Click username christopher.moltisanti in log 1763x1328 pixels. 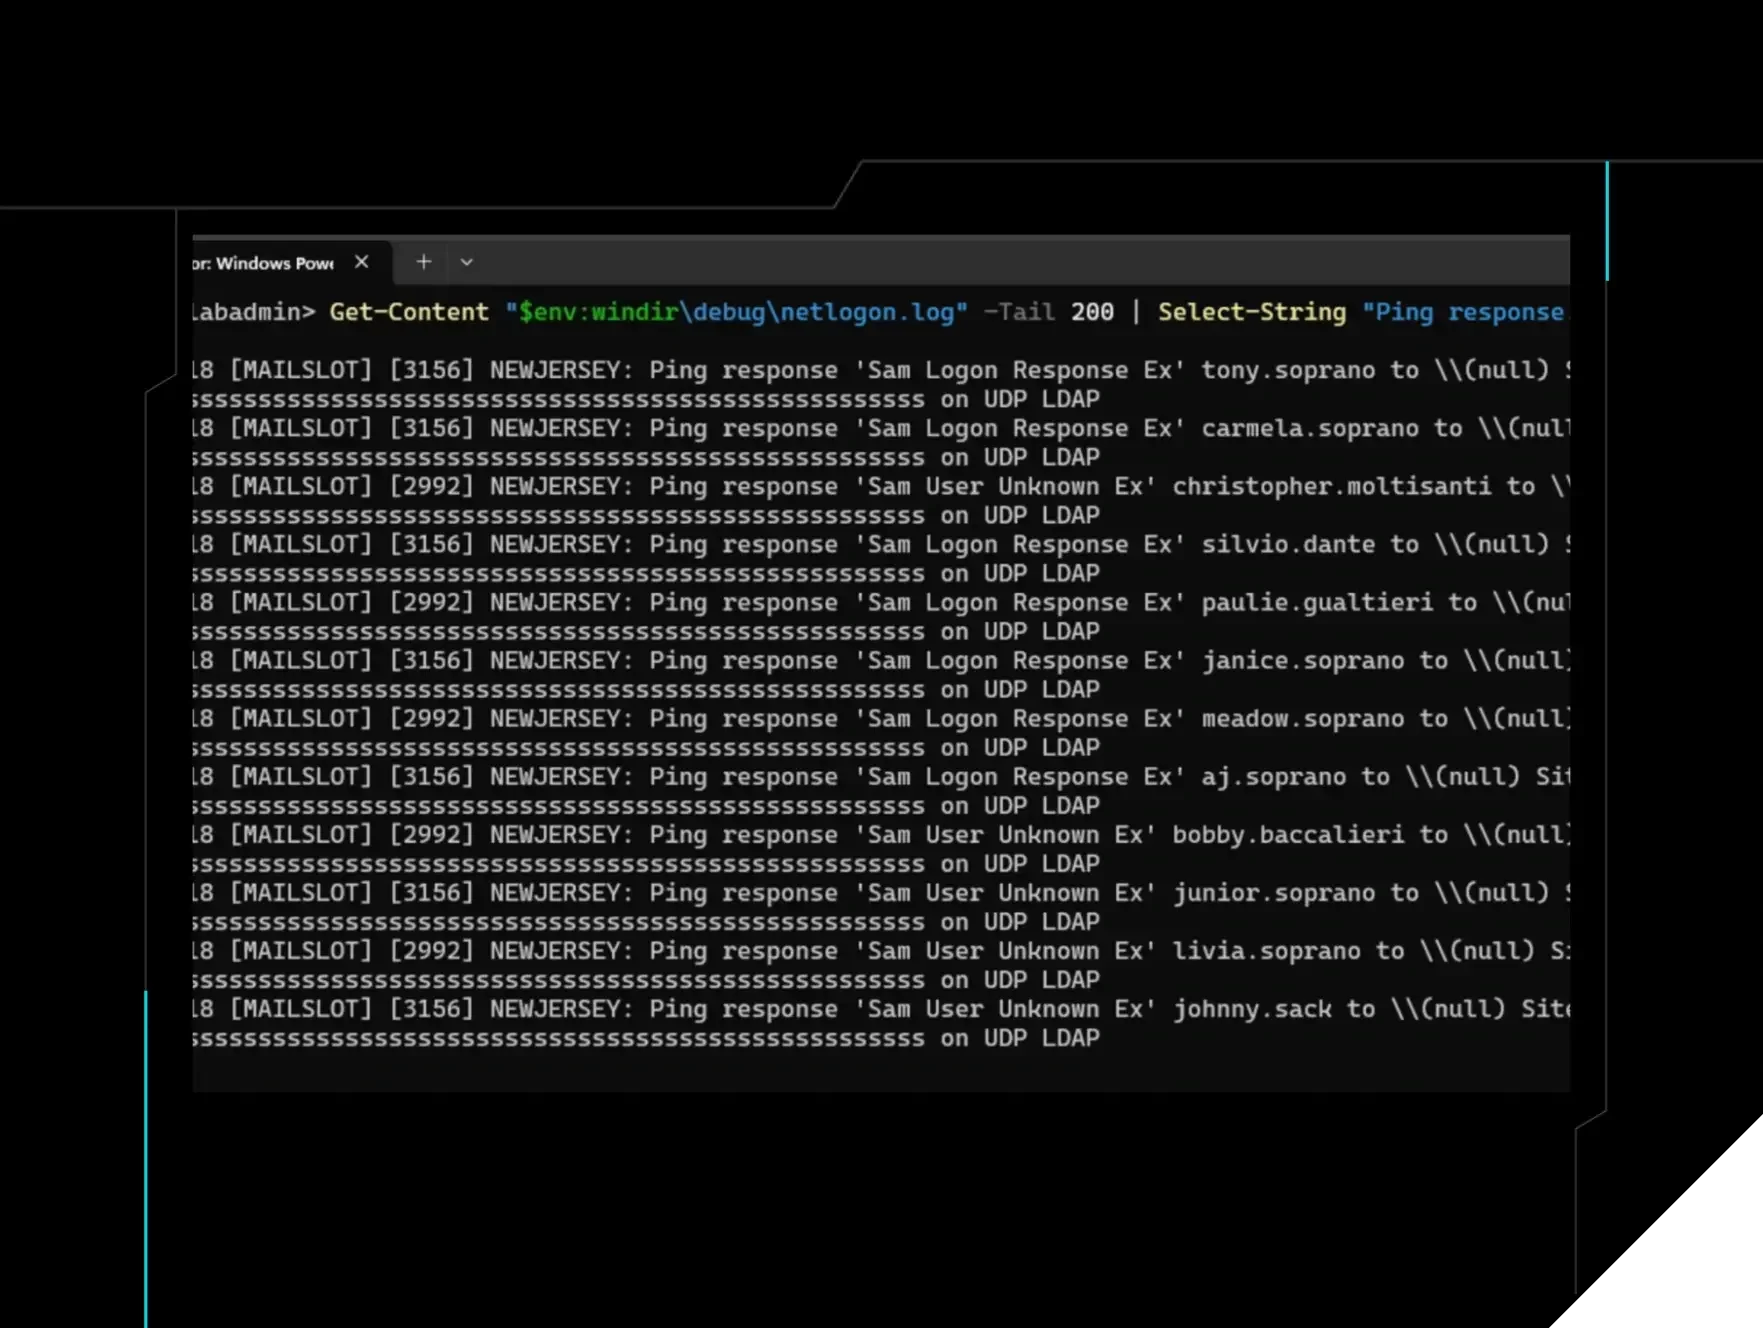(x=1332, y=486)
